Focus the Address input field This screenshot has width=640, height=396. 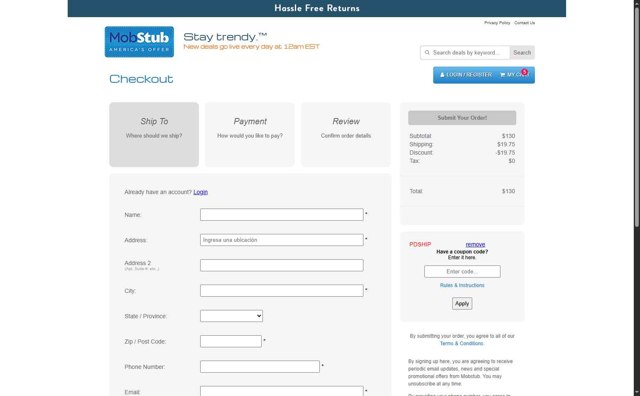[282, 240]
